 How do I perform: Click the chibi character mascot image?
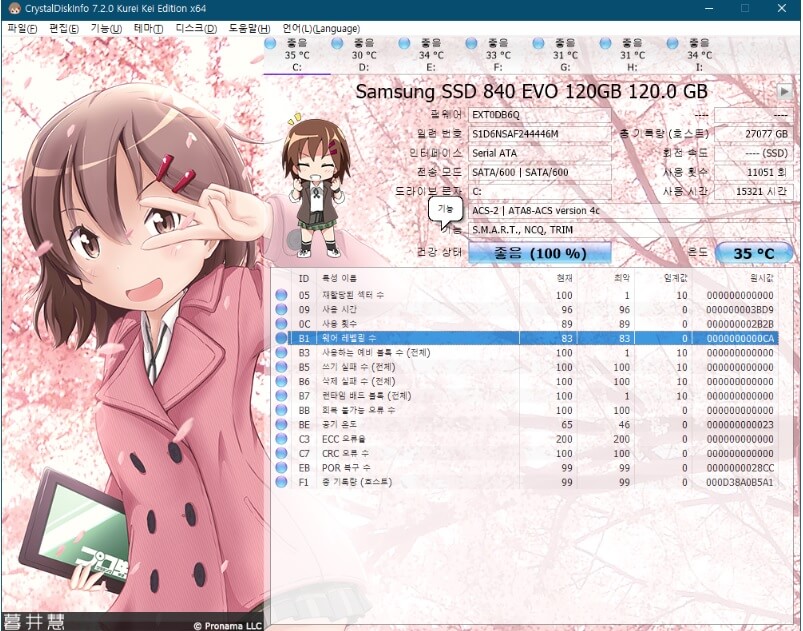pyautogui.click(x=315, y=185)
